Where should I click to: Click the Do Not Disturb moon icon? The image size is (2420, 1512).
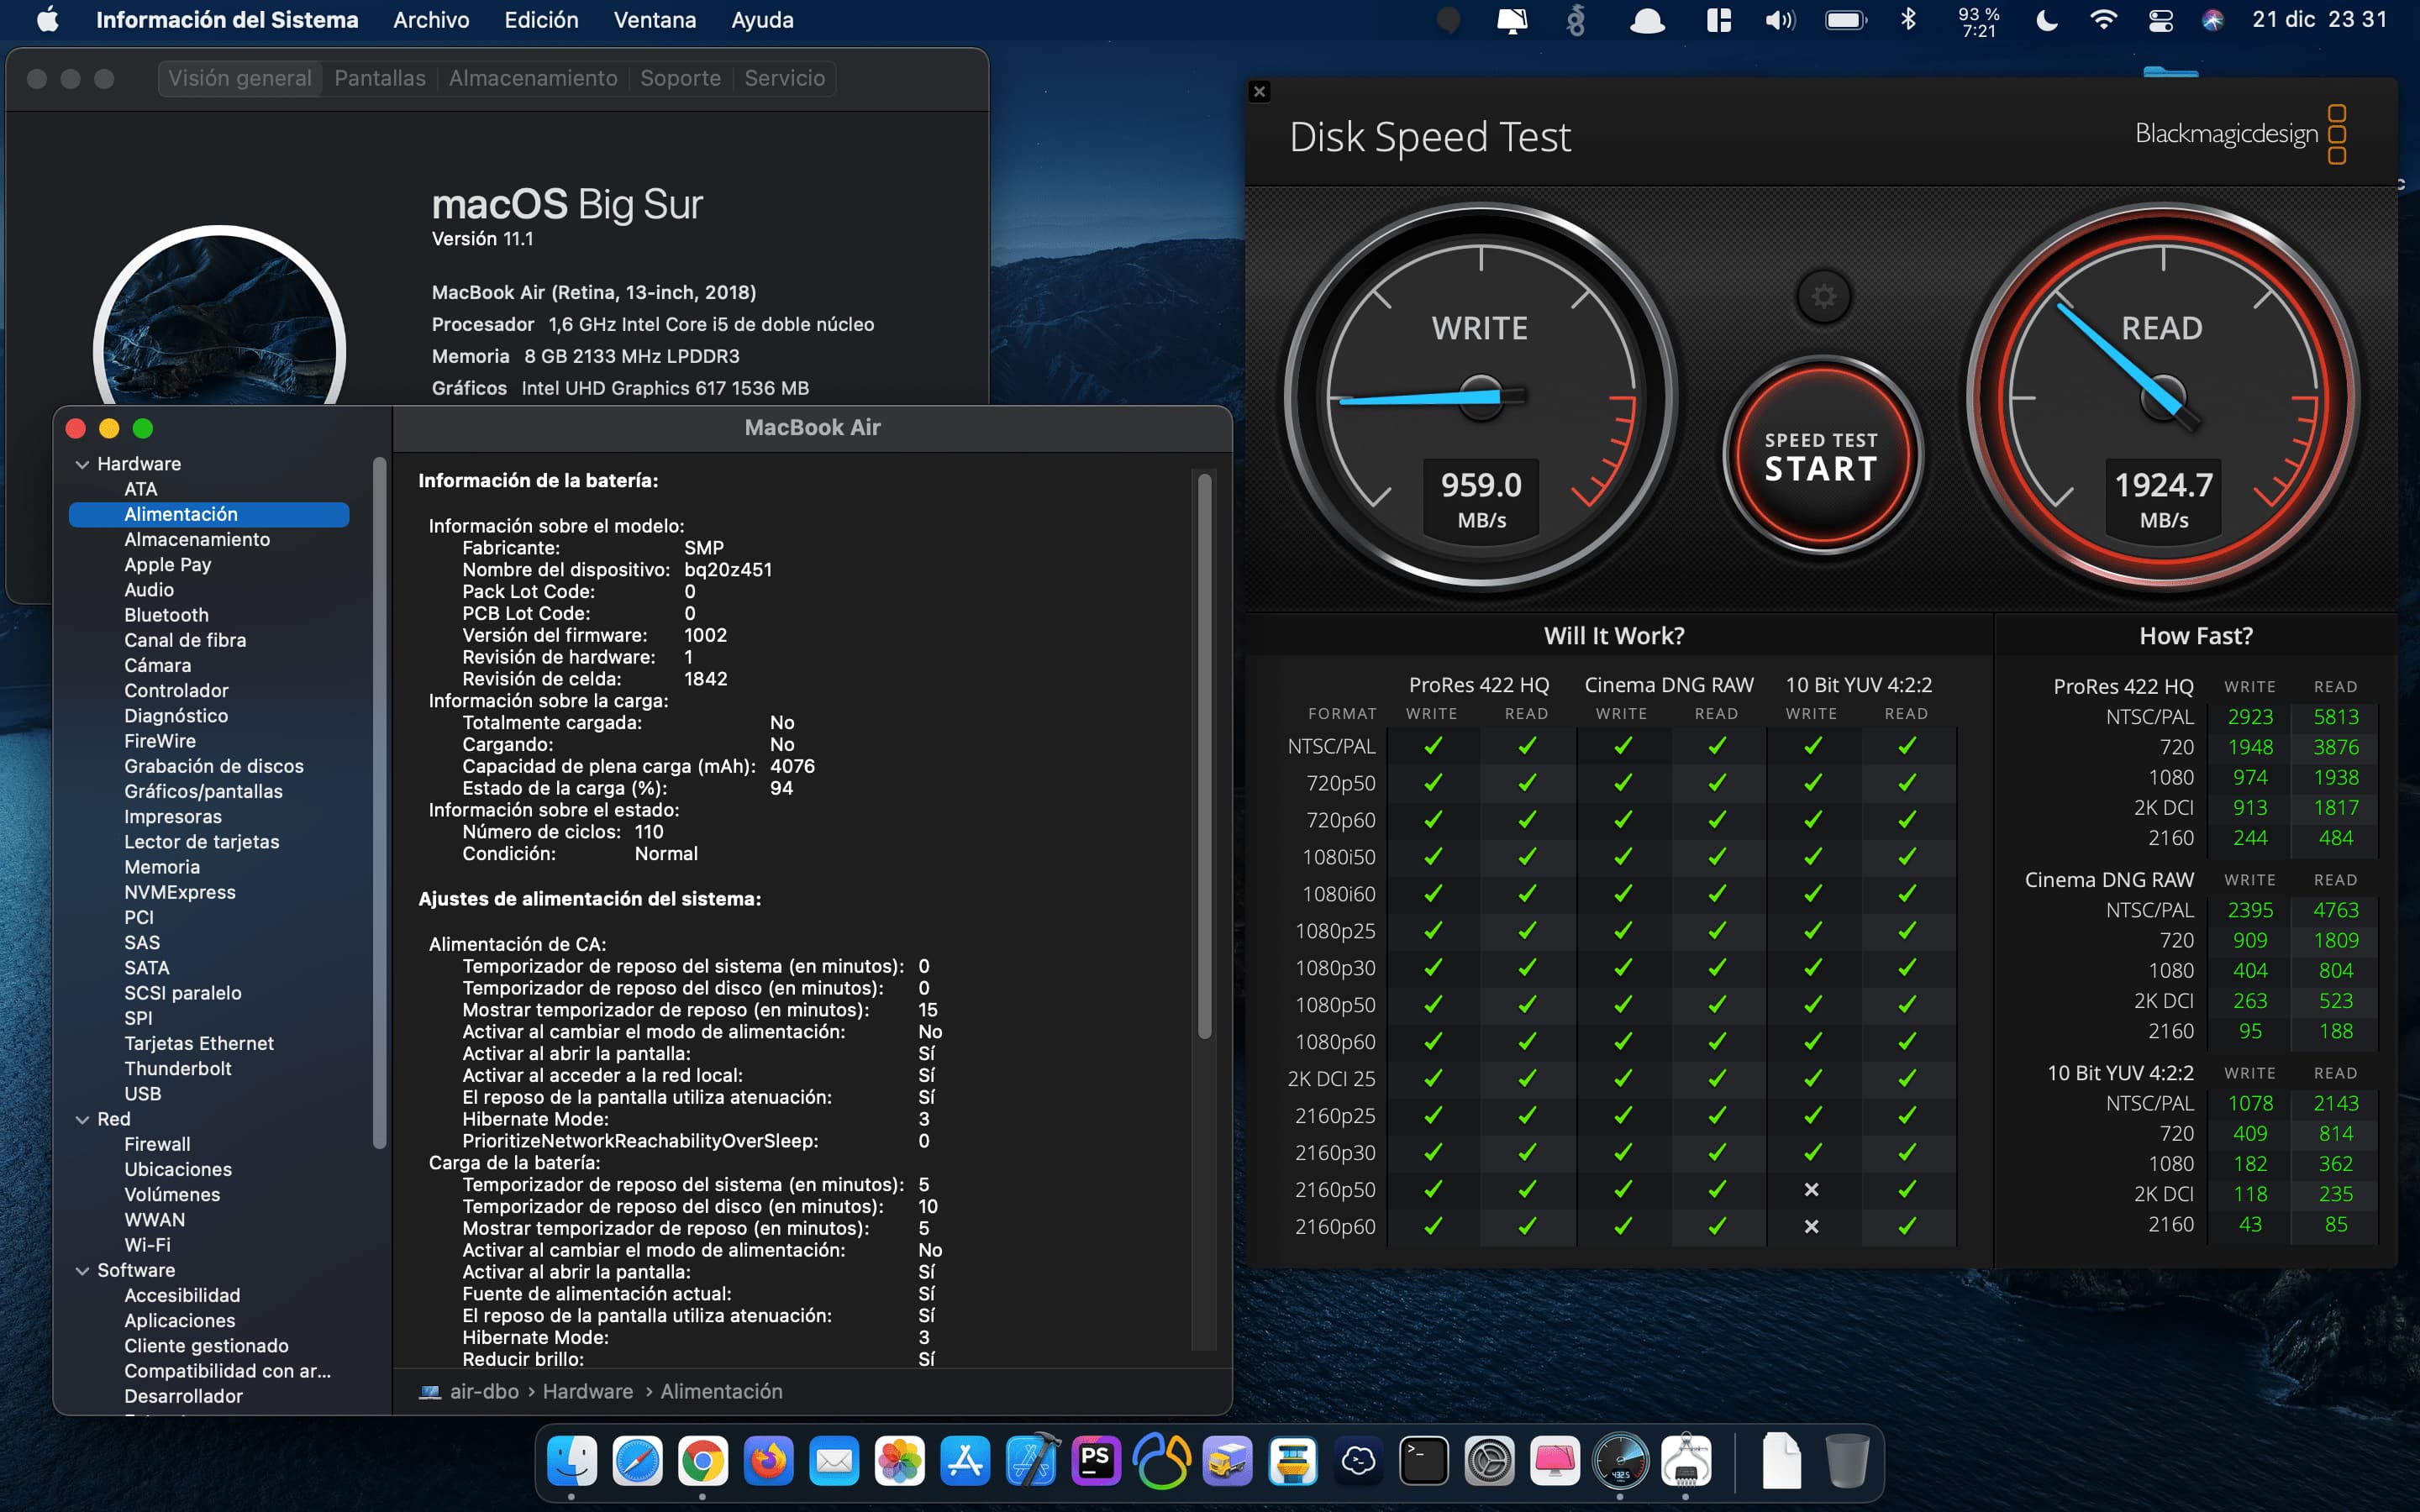point(2047,20)
